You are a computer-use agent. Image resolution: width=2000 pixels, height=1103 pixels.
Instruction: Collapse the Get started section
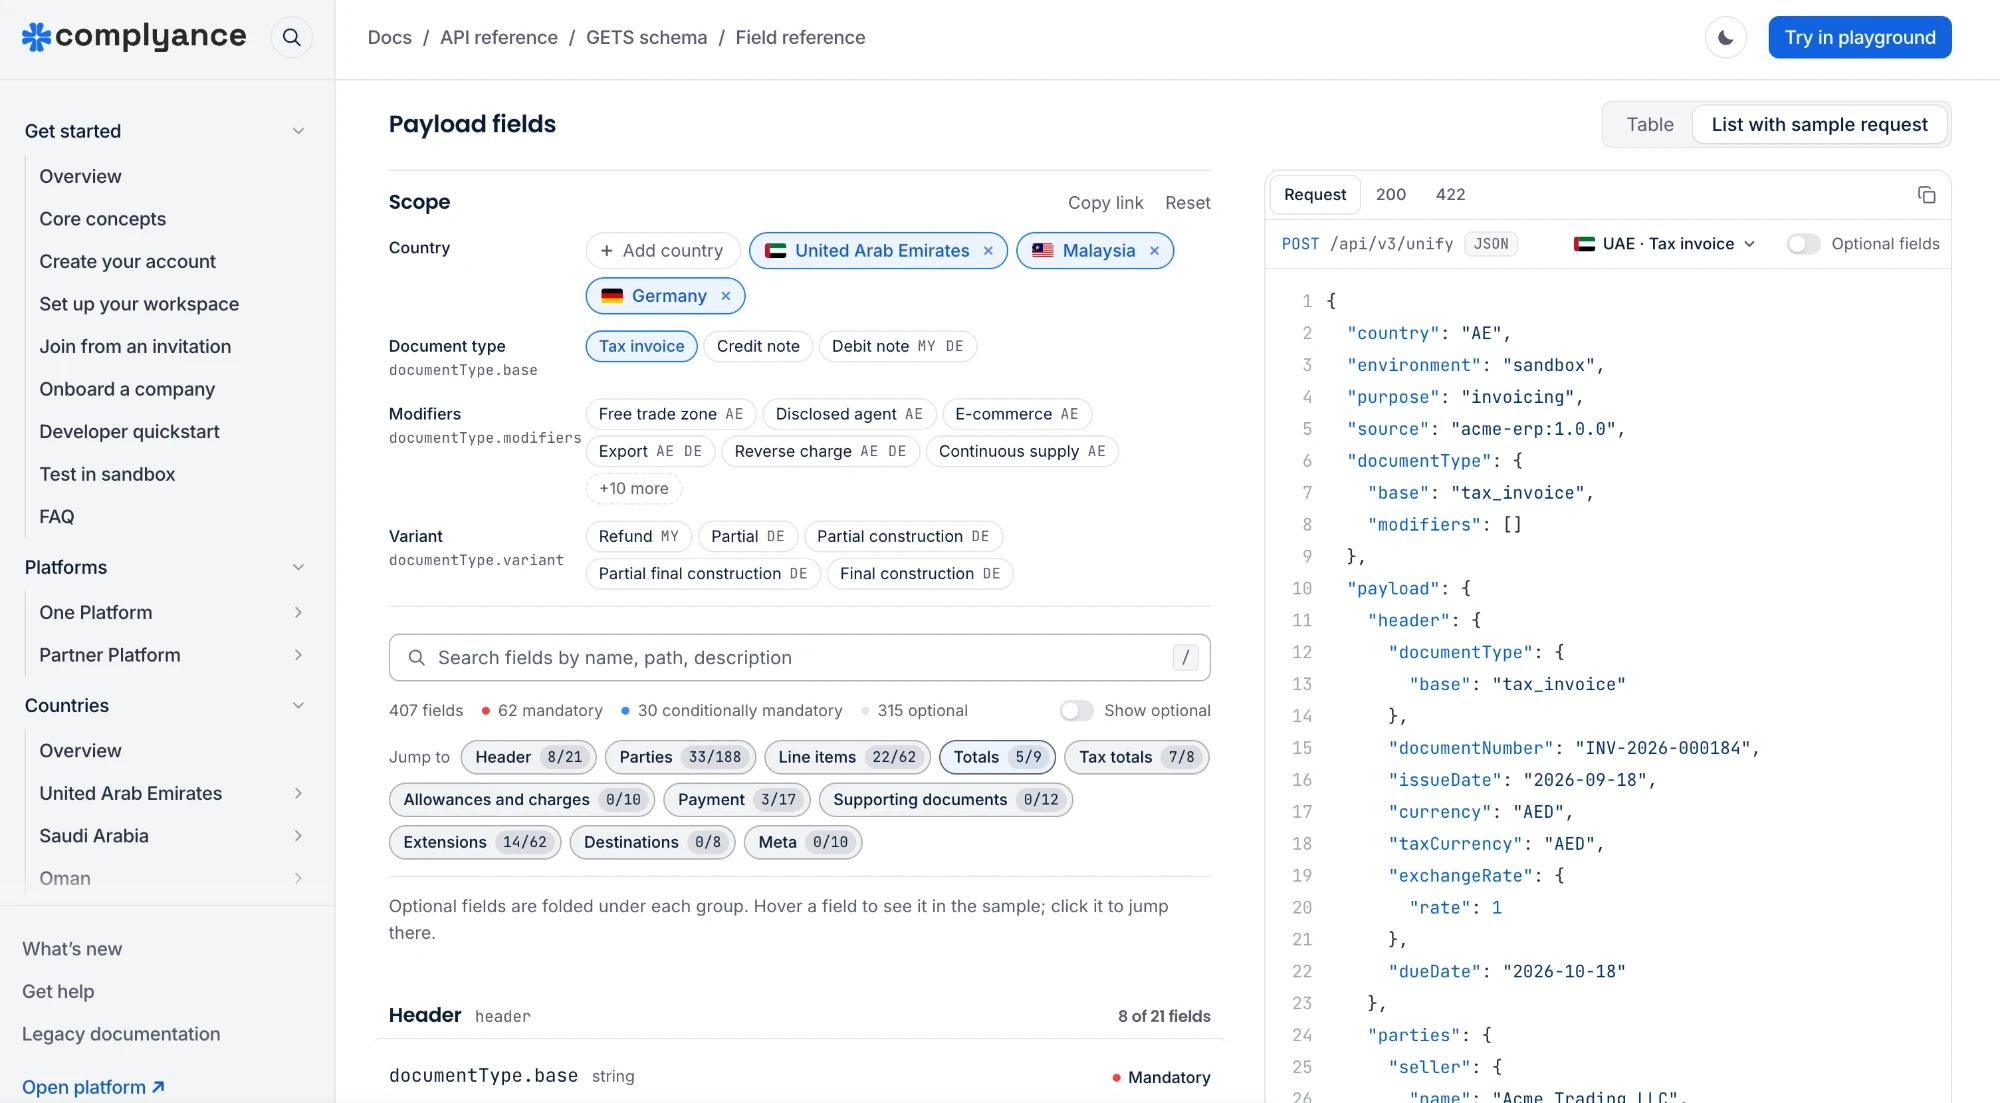pyautogui.click(x=297, y=131)
